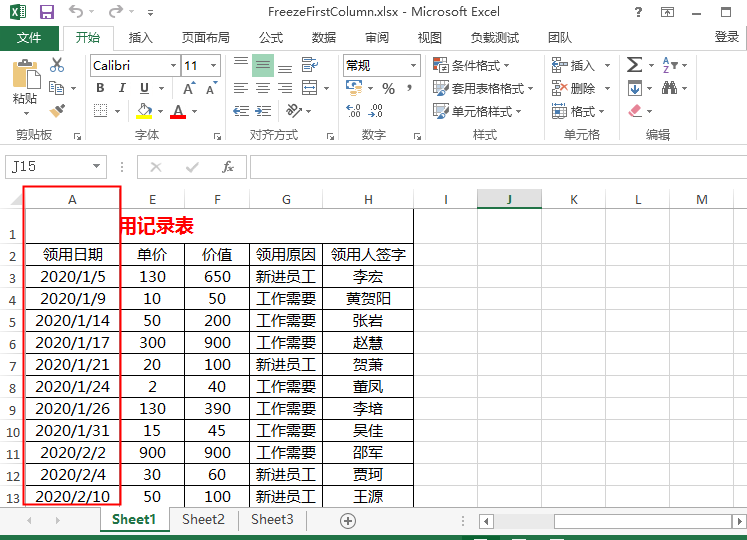The image size is (747, 540).
Task: Switch to Sheet2 worksheet tab
Action: tap(203, 520)
